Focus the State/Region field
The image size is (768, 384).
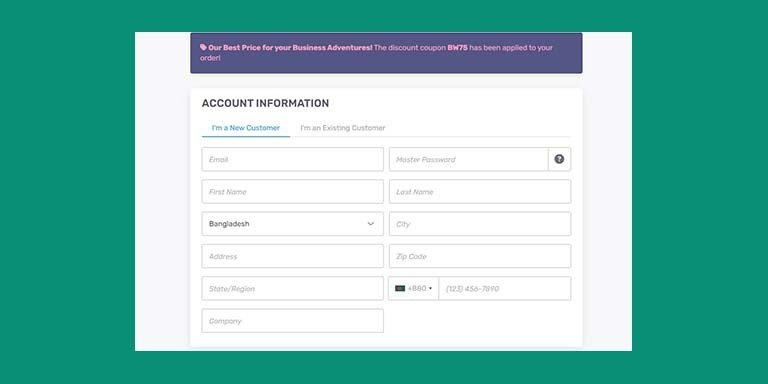(x=292, y=288)
